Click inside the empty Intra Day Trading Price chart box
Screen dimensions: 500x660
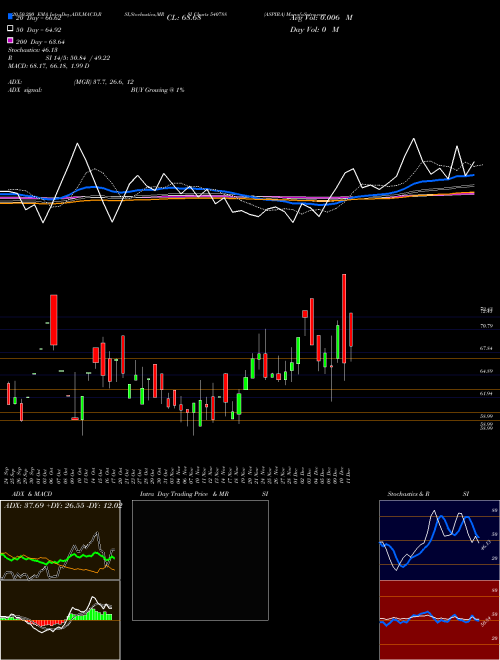(200, 560)
